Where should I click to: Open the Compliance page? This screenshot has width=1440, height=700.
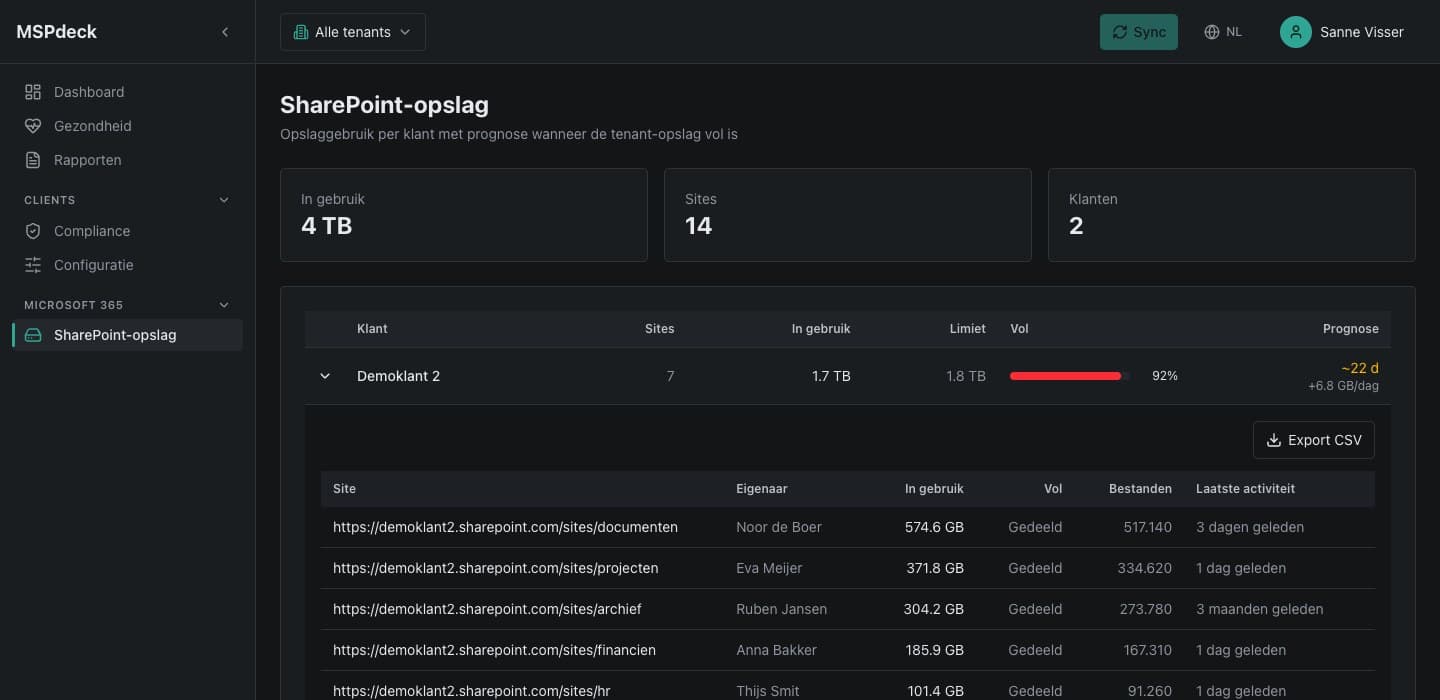coord(127,231)
